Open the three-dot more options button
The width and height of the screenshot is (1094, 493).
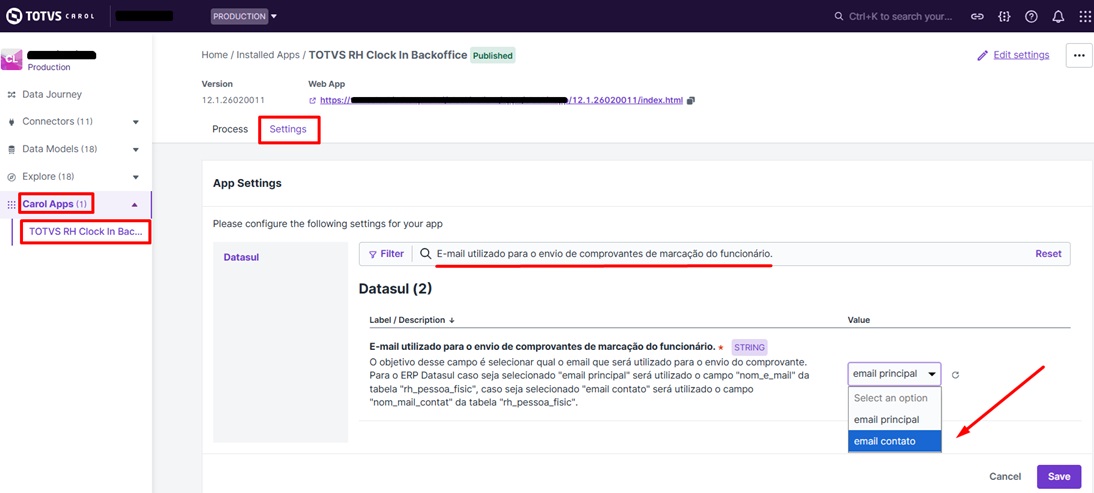(1079, 55)
